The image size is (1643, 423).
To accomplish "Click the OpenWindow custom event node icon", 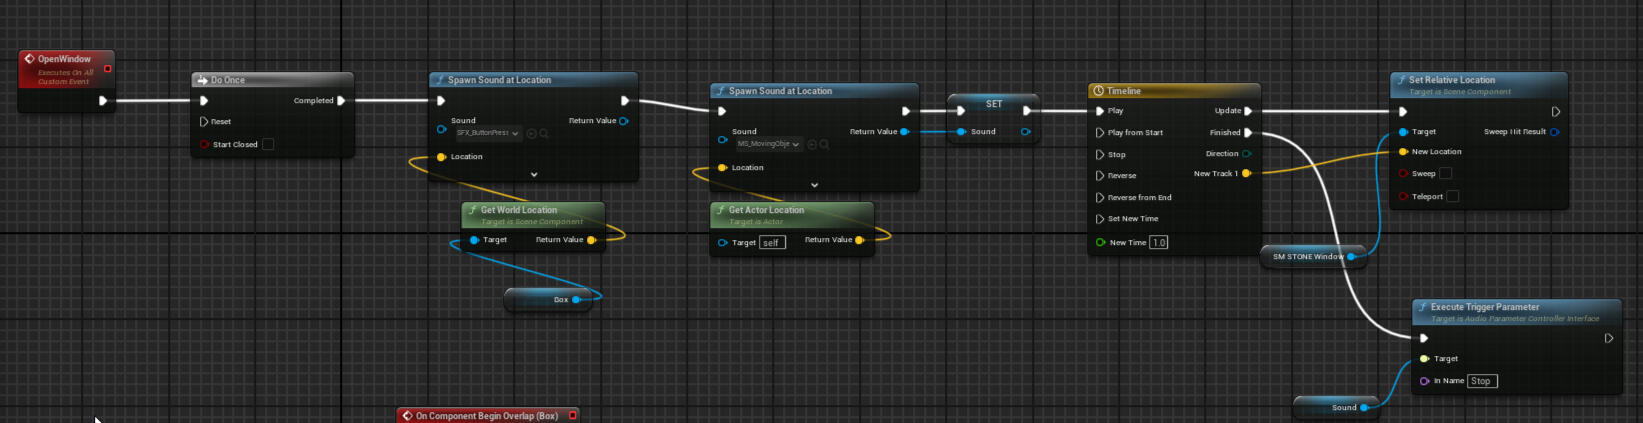I will 29,59.
